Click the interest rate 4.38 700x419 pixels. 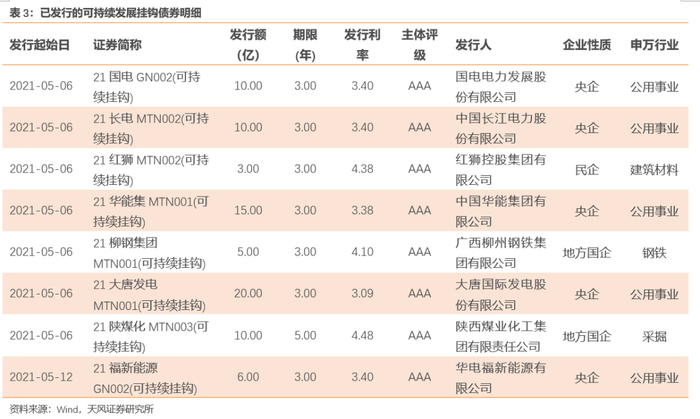pyautogui.click(x=362, y=169)
